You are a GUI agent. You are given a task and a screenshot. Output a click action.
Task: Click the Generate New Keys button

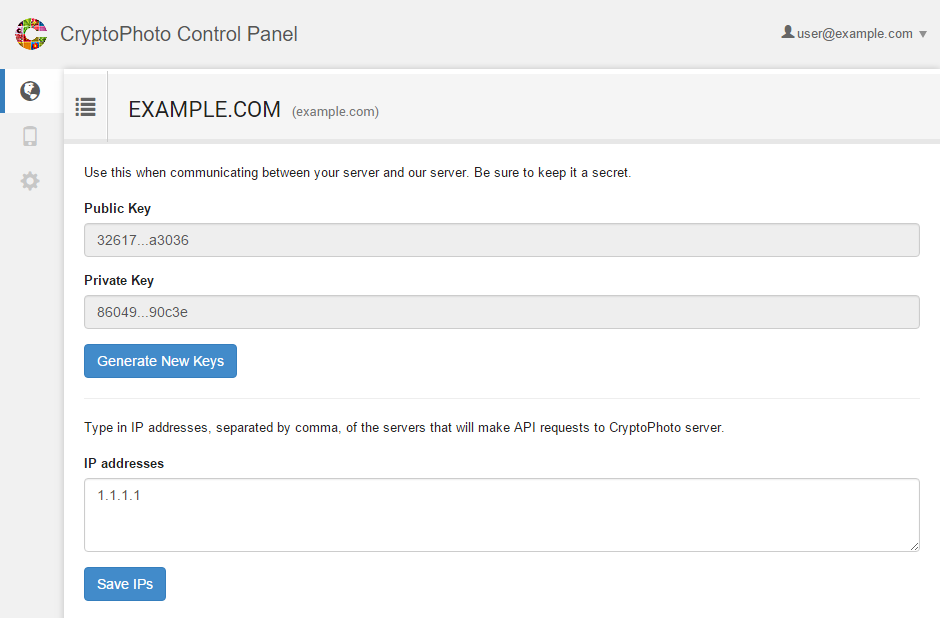[160, 361]
